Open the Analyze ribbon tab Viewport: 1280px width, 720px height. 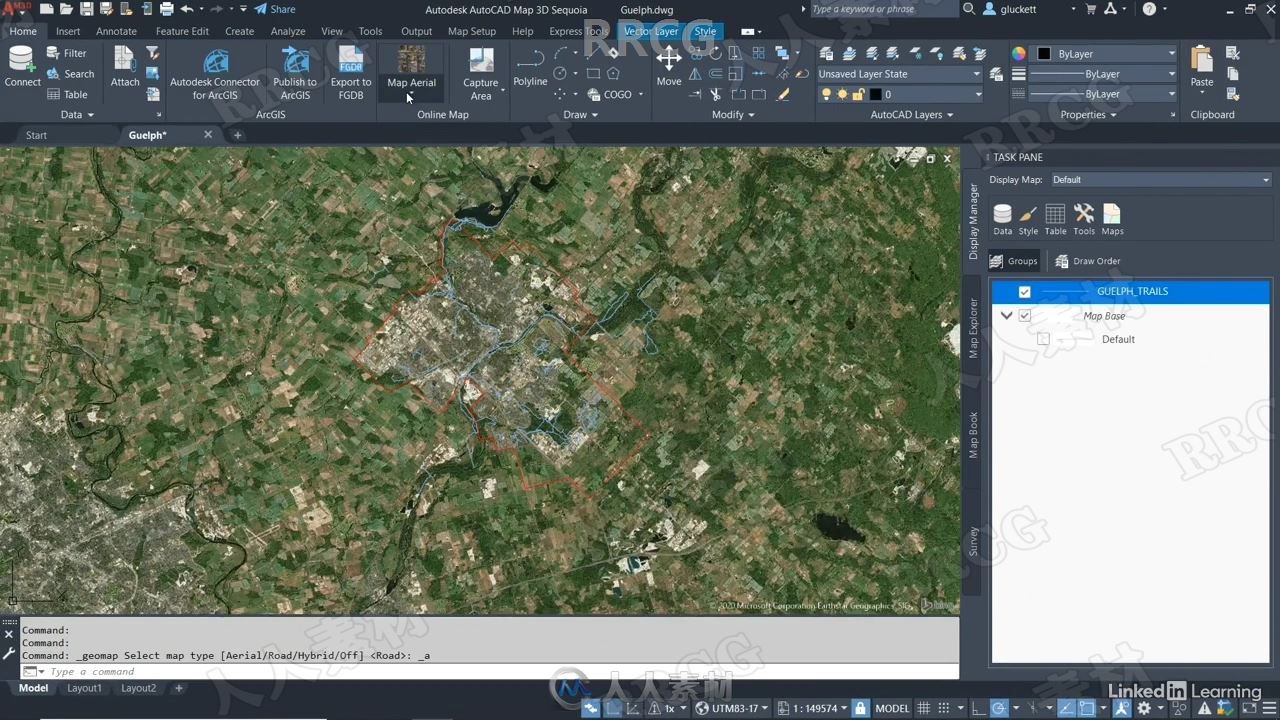288,31
